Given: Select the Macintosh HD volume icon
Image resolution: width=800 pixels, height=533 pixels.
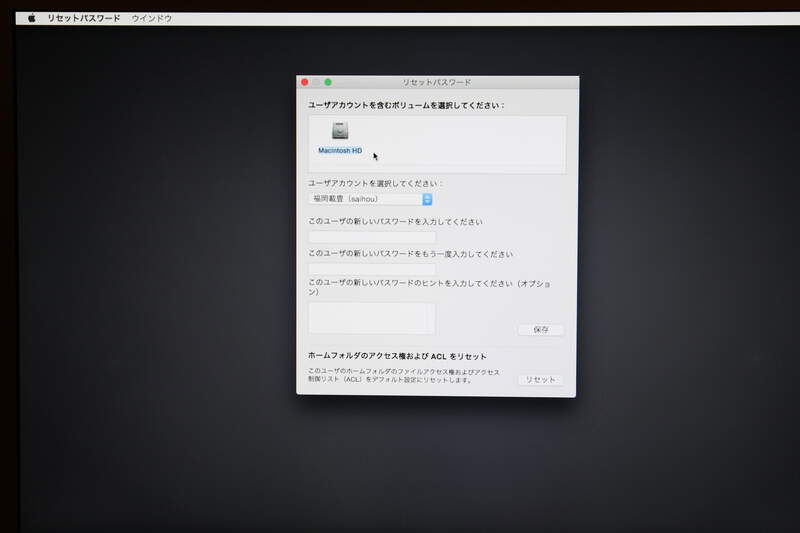Looking at the screenshot, I should tap(341, 131).
